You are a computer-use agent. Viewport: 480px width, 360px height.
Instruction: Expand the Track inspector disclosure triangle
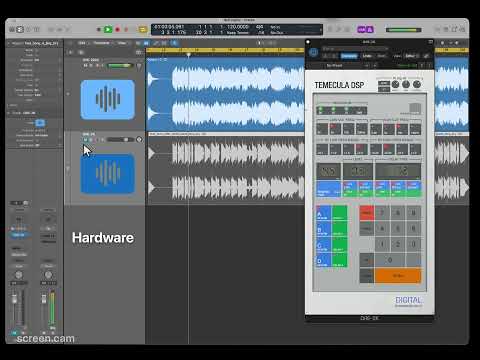point(9,113)
